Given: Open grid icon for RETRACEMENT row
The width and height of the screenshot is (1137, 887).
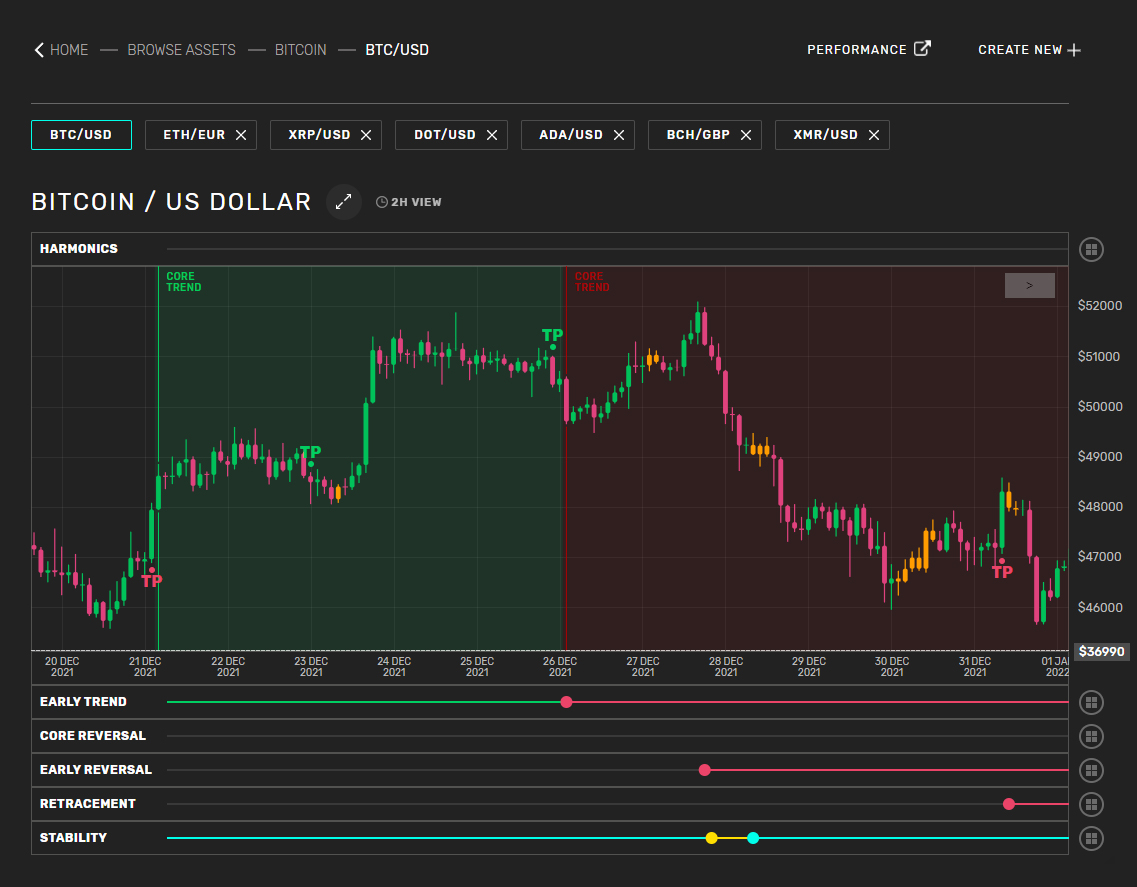Looking at the screenshot, I should (x=1091, y=804).
